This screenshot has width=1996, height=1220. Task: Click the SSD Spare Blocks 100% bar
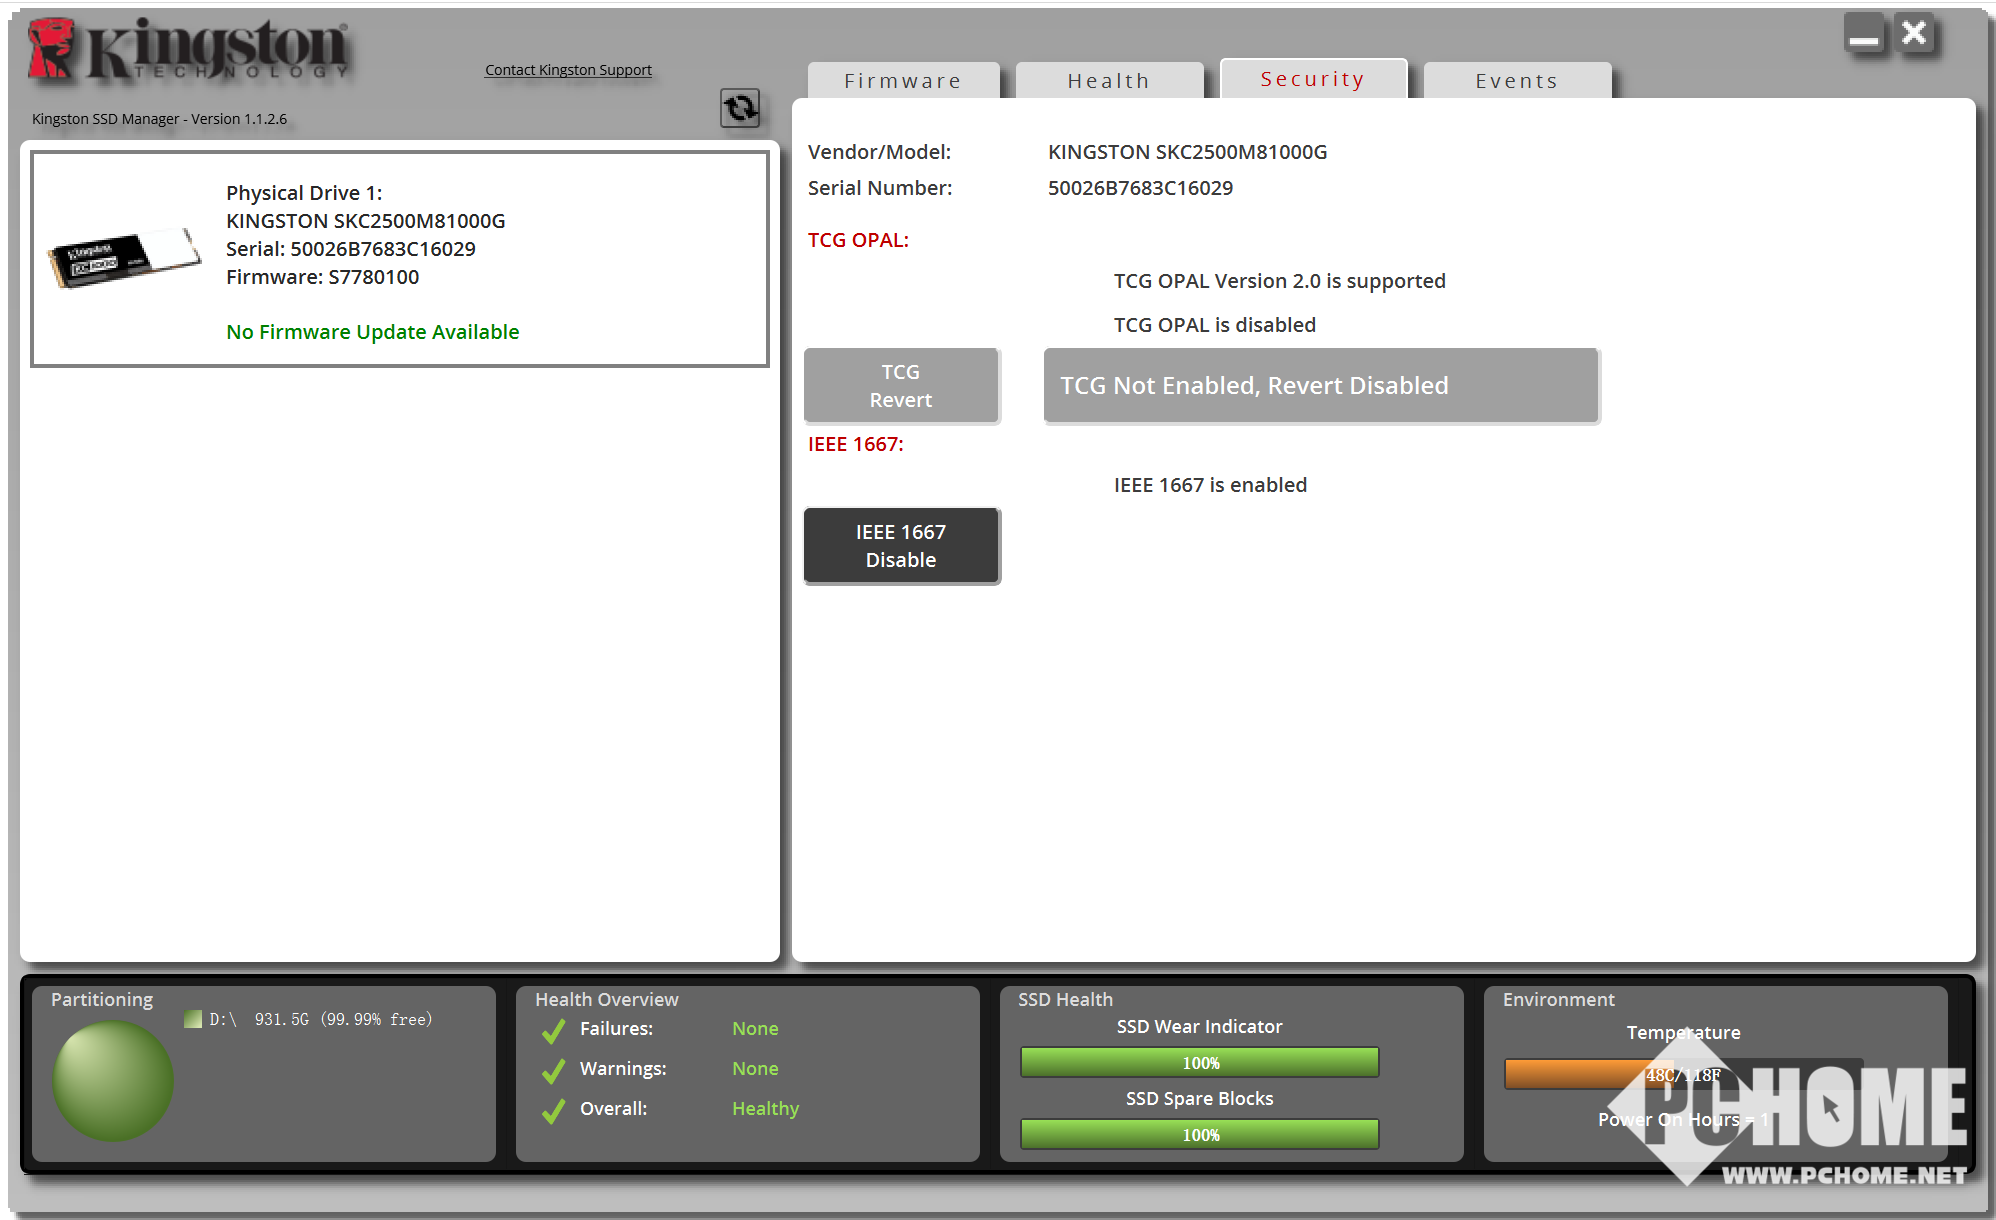coord(1200,1134)
